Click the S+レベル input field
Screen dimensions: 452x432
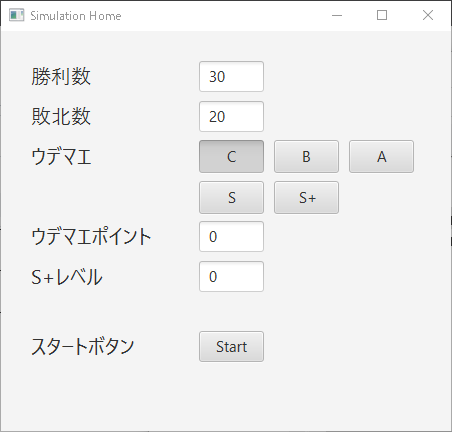[231, 276]
